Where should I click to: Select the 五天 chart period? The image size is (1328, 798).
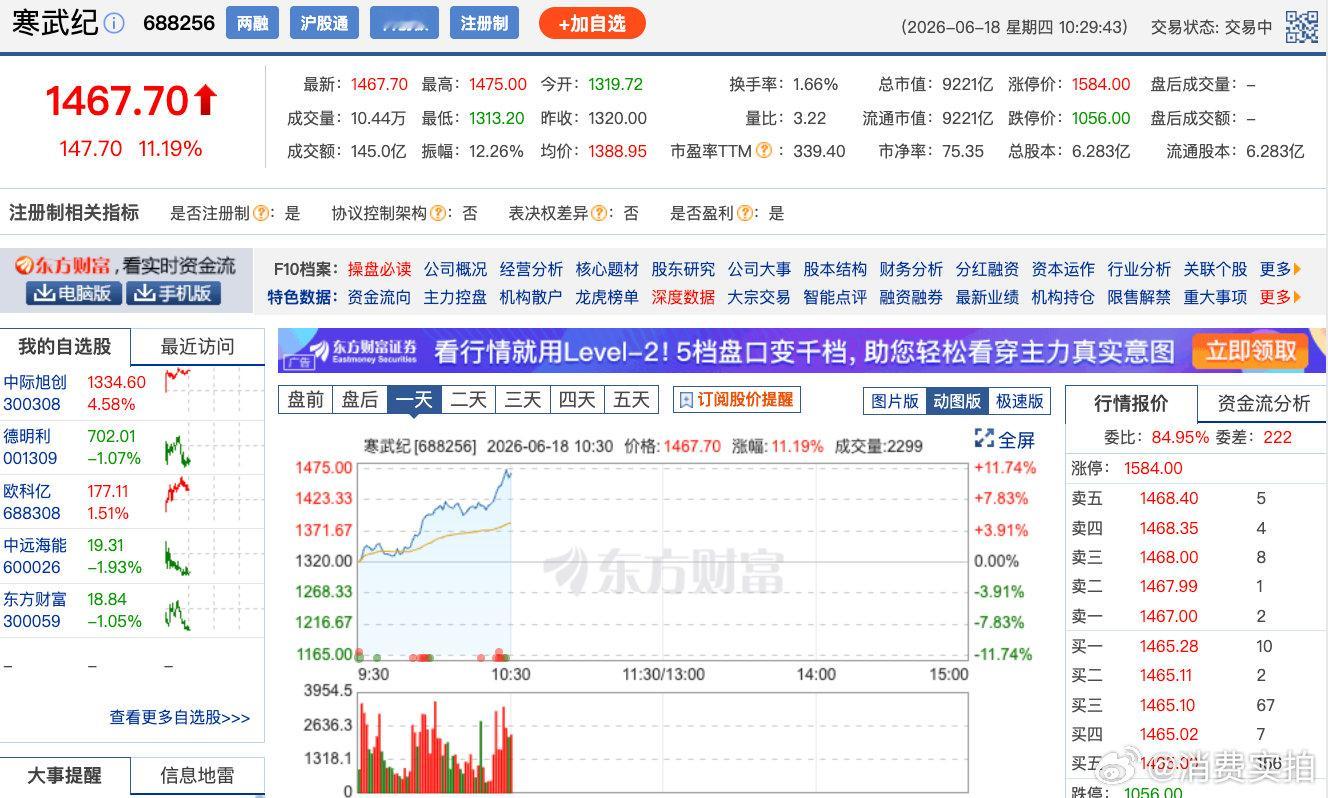coord(631,400)
